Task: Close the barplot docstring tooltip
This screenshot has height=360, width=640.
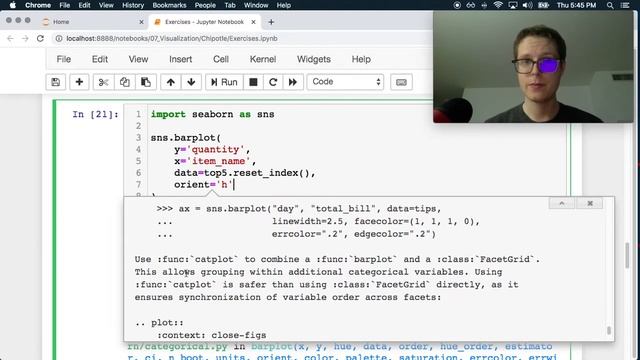Action: pyautogui.click(x=590, y=203)
